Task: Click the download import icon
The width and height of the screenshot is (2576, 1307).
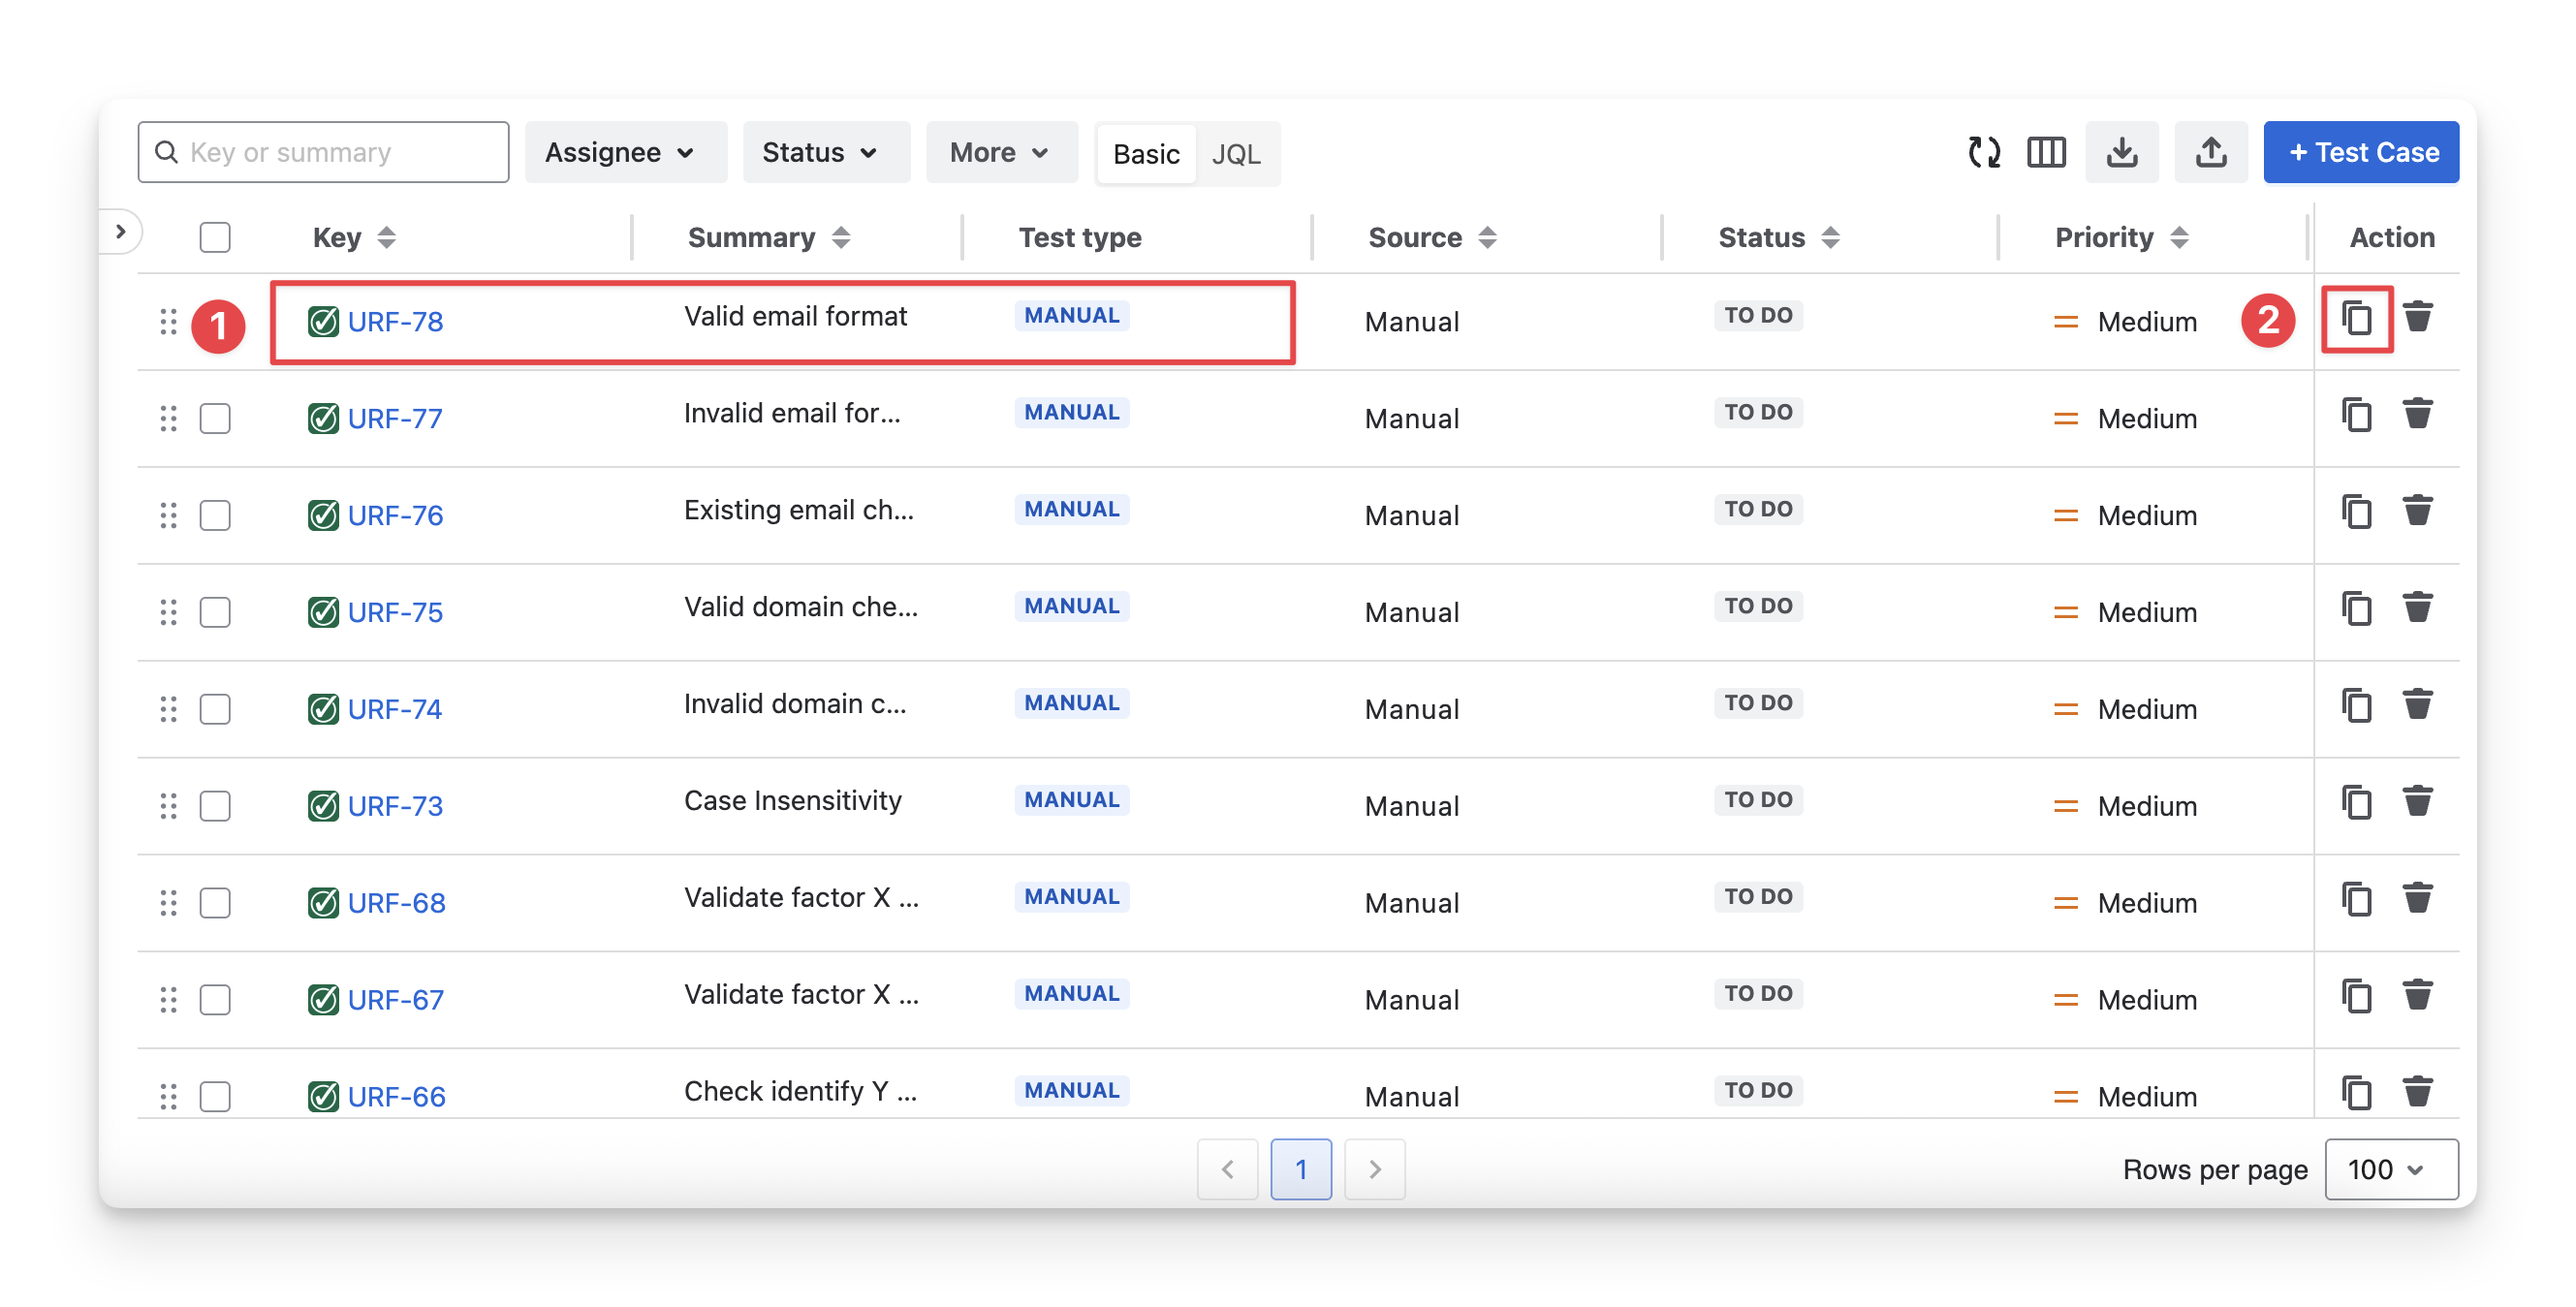Action: (x=2121, y=152)
